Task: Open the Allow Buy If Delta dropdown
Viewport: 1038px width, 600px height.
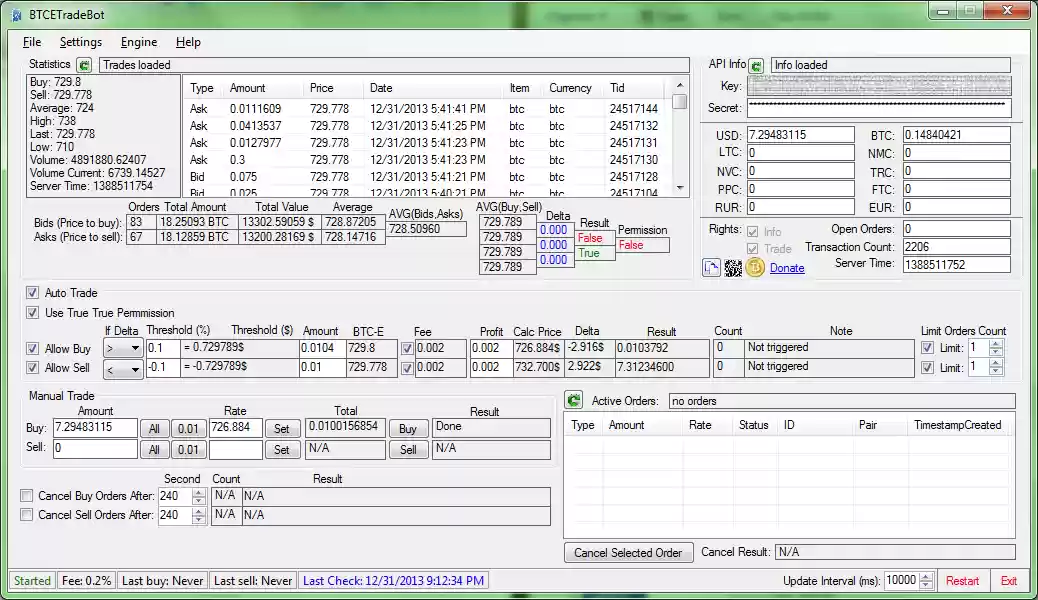Action: [x=123, y=348]
